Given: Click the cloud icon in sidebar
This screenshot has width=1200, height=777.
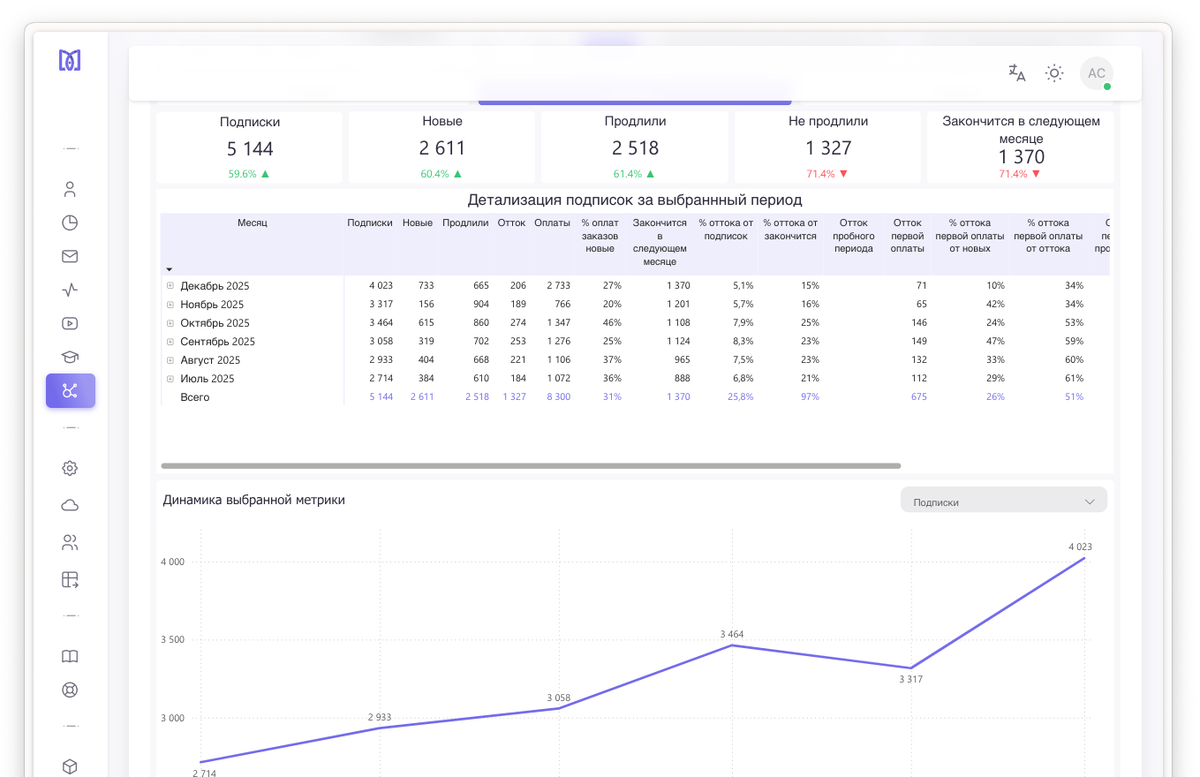Looking at the screenshot, I should coord(70,505).
